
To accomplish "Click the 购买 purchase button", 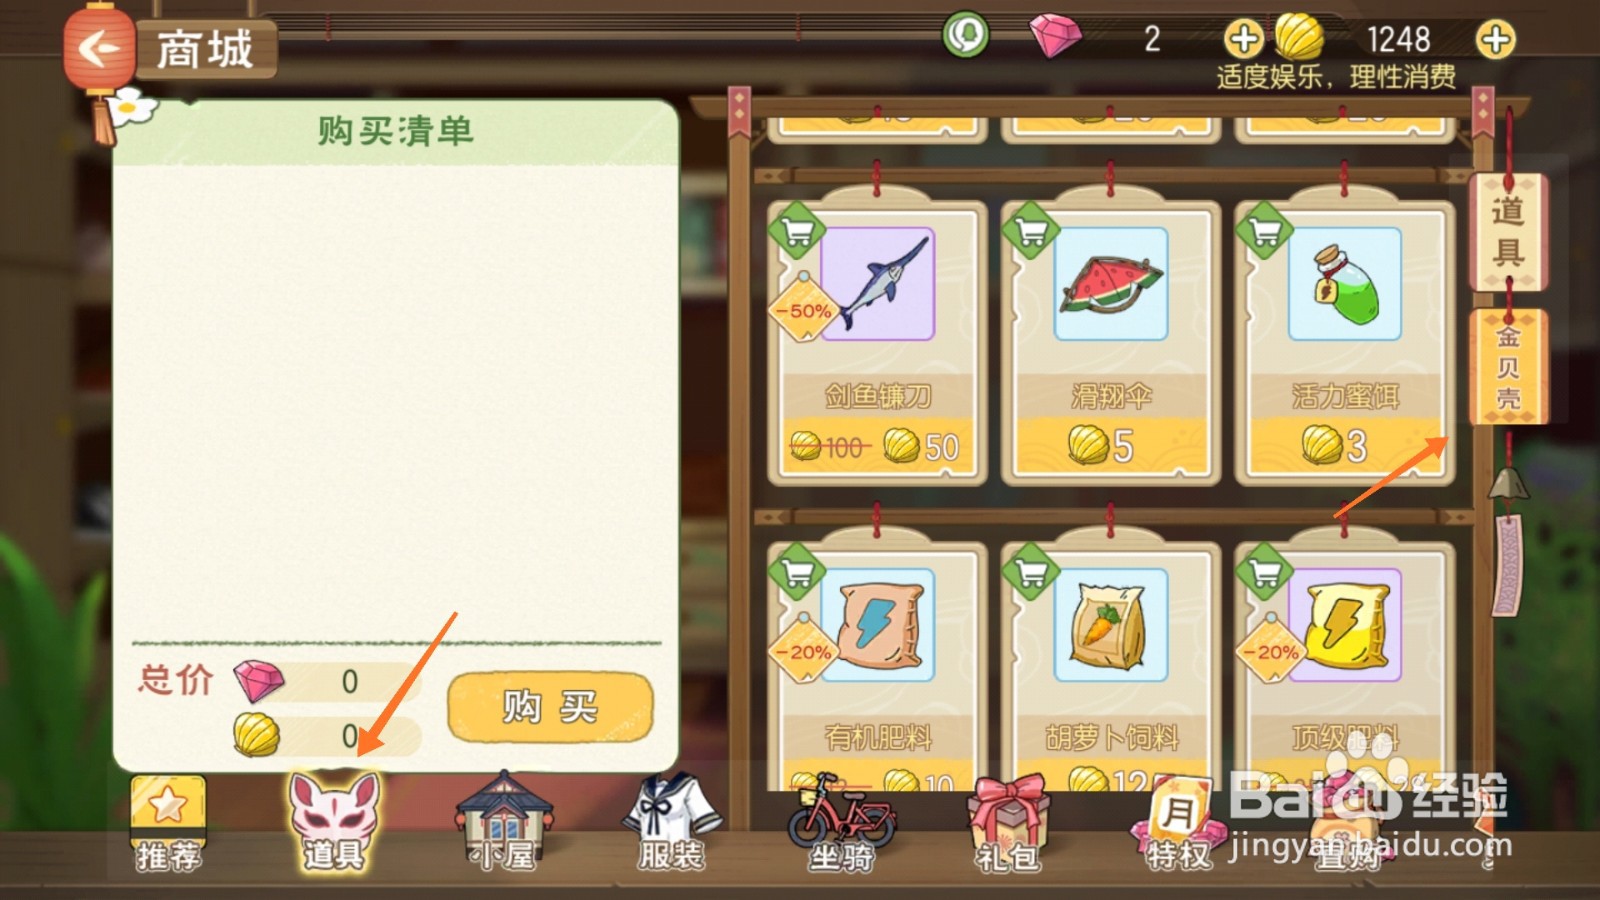I will [550, 707].
